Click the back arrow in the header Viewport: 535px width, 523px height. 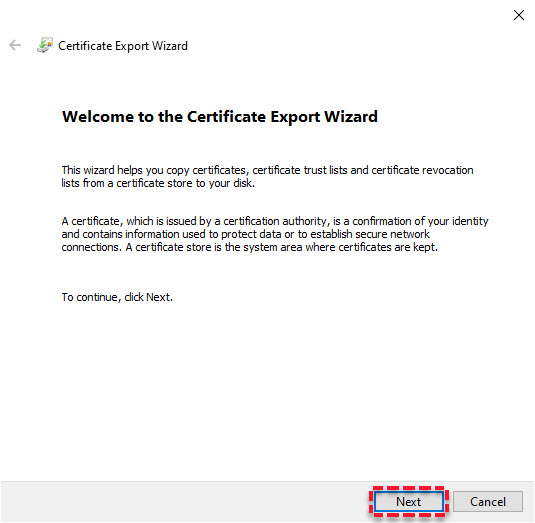[x=15, y=45]
